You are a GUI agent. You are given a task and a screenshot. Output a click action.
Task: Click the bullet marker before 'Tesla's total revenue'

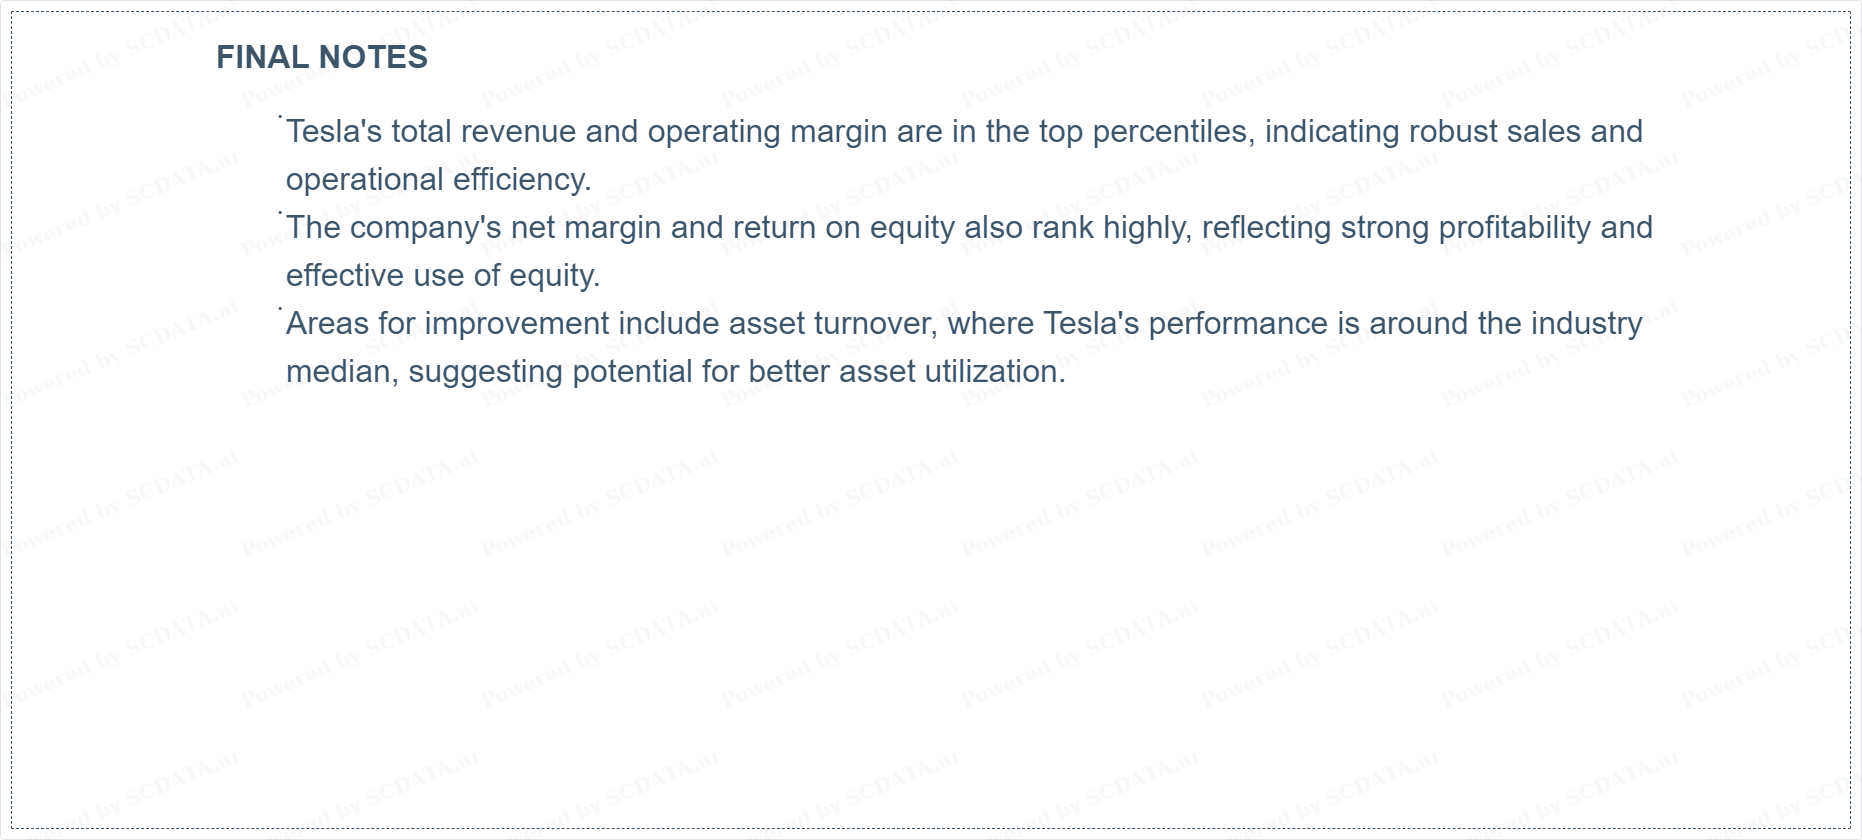(280, 118)
